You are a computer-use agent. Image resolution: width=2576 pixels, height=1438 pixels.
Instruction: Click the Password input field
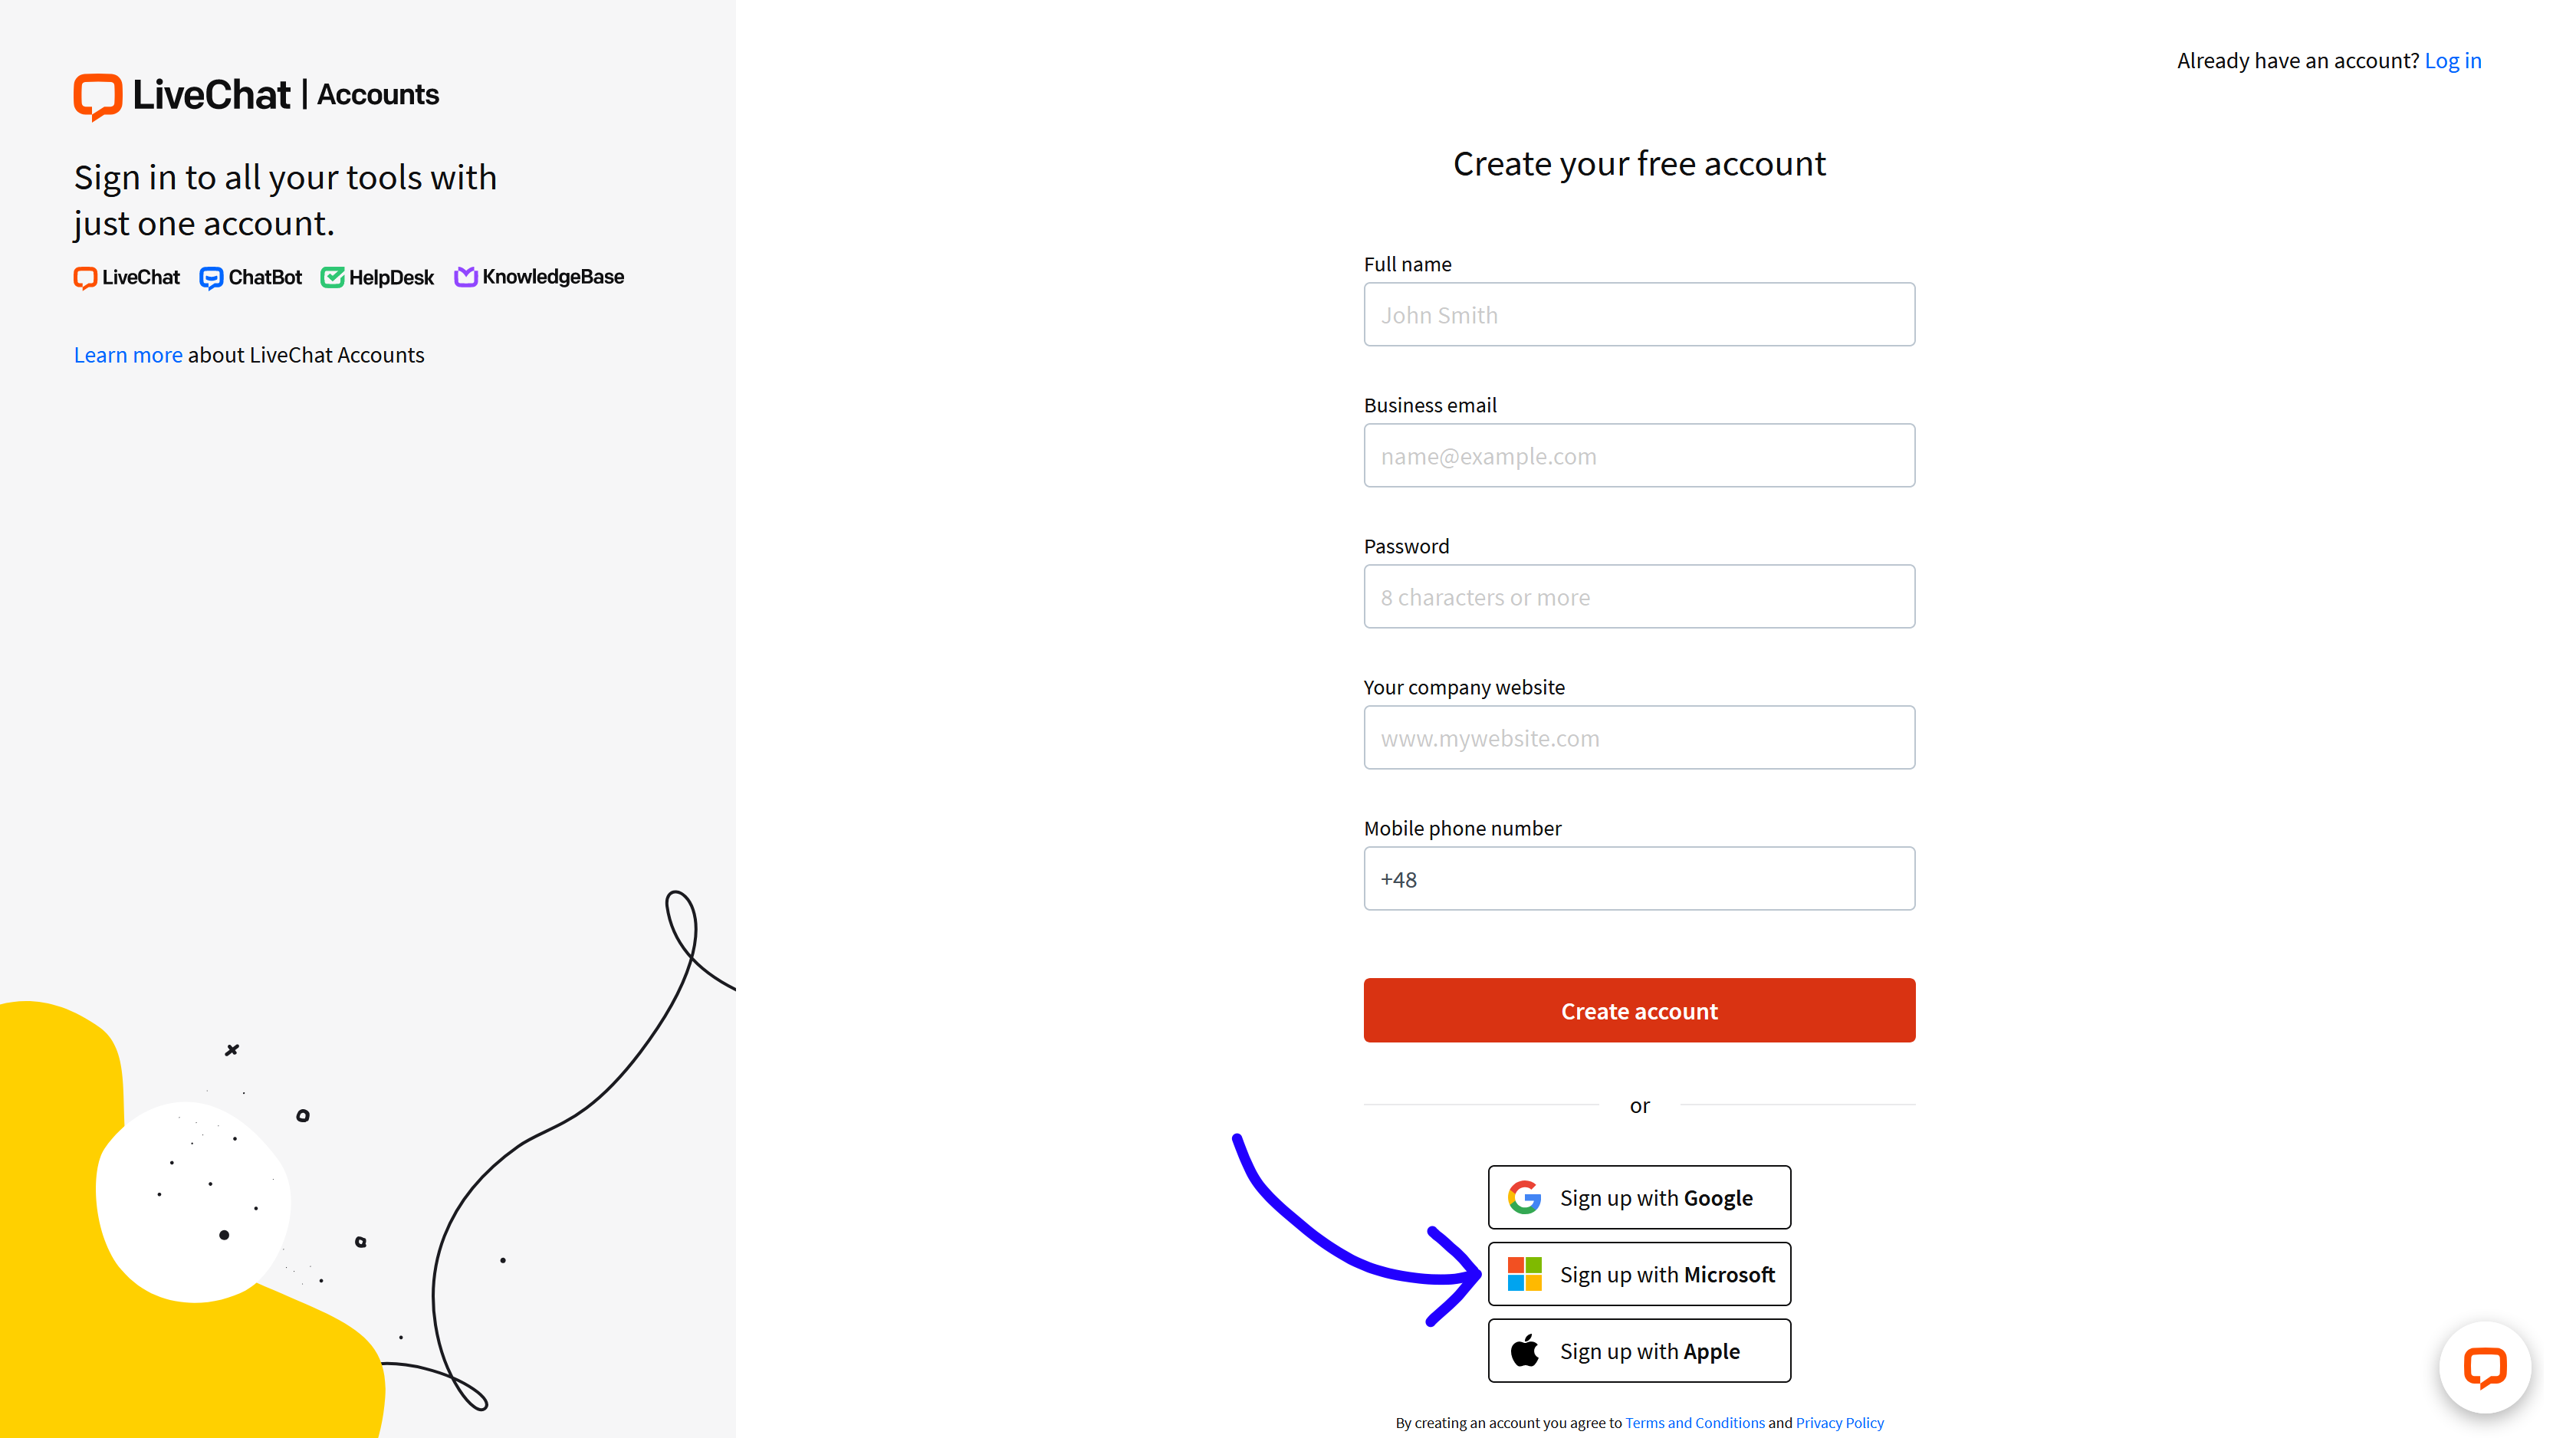1638,596
